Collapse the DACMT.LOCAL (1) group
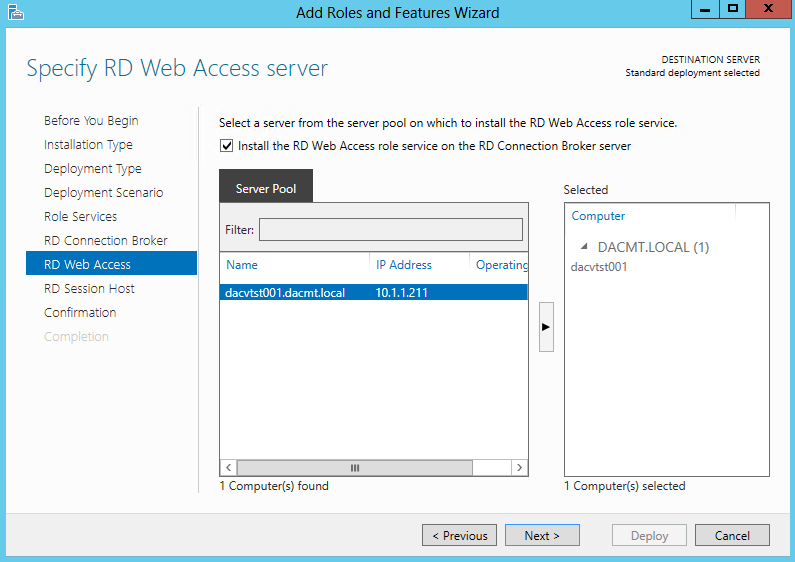 [584, 247]
